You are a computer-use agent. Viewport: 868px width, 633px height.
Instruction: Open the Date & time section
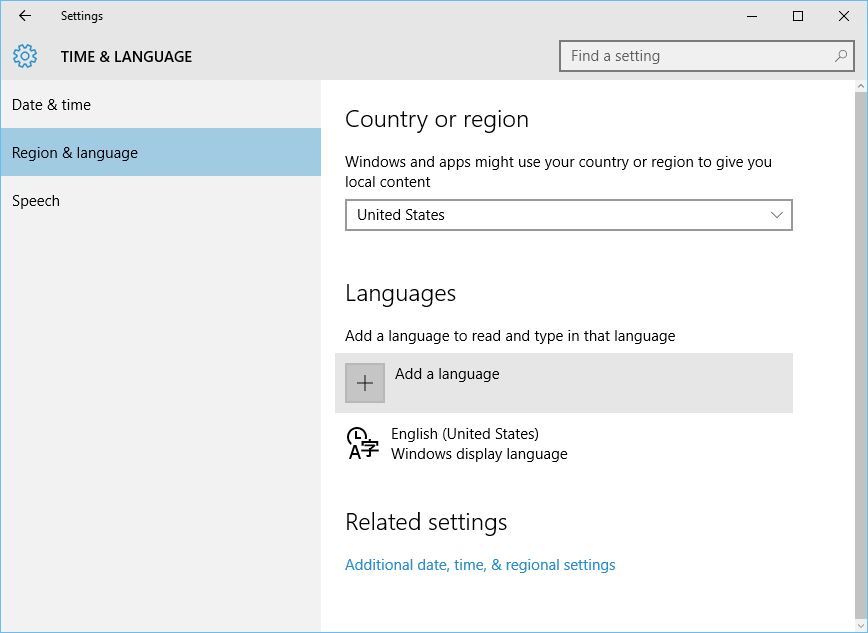(x=161, y=105)
